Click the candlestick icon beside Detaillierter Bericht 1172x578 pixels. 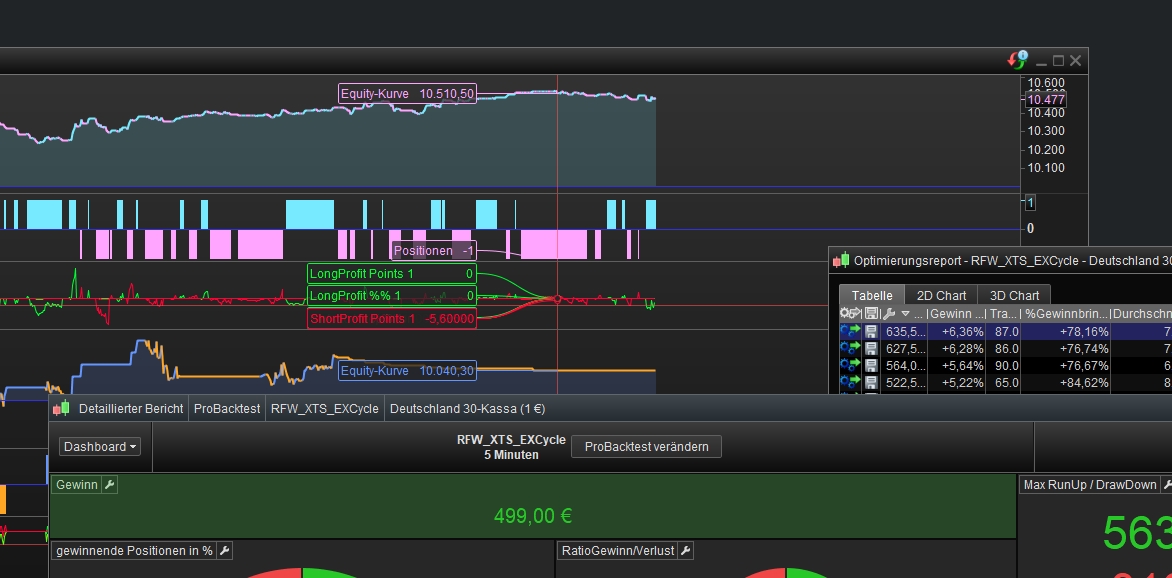[x=61, y=408]
